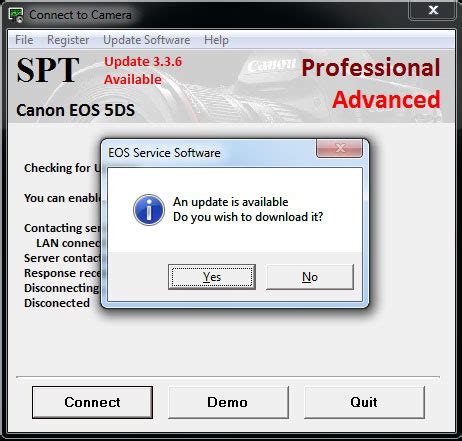Viewport: 462px width, 441px height.
Task: Click the Canon logo in the banner
Action: pyautogui.click(x=272, y=66)
